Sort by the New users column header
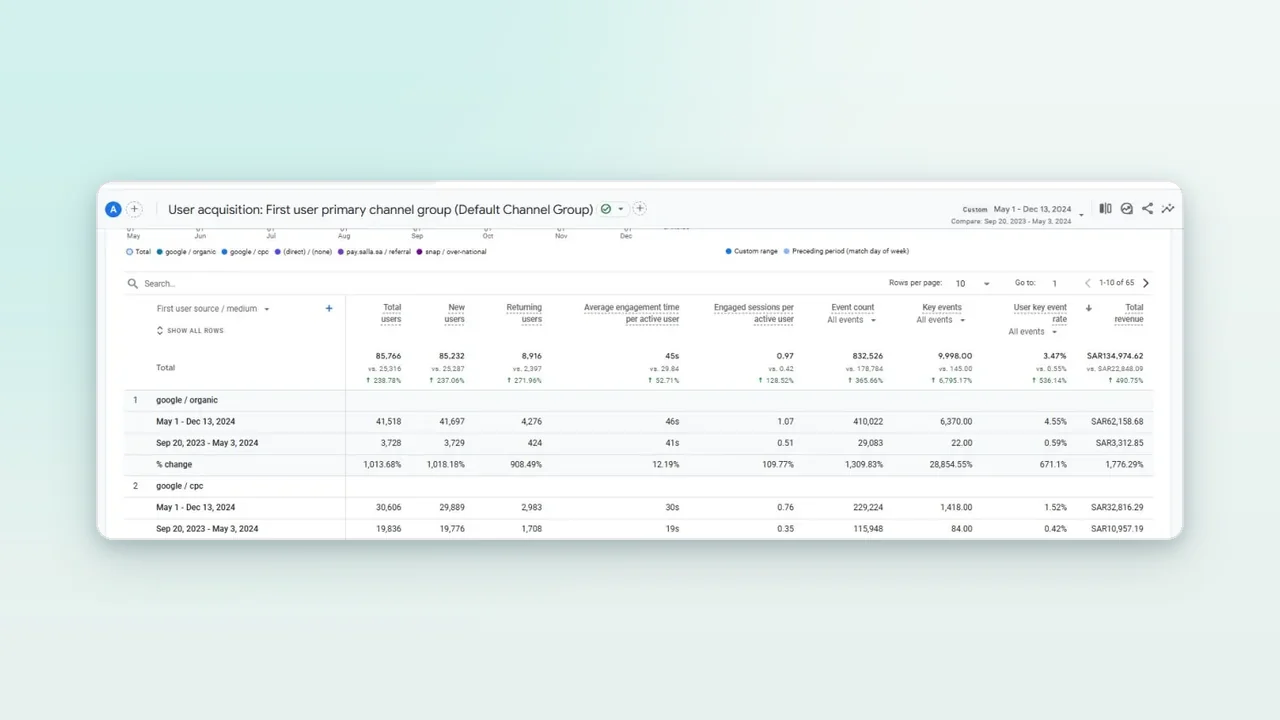This screenshot has width=1280, height=720. click(x=454, y=314)
